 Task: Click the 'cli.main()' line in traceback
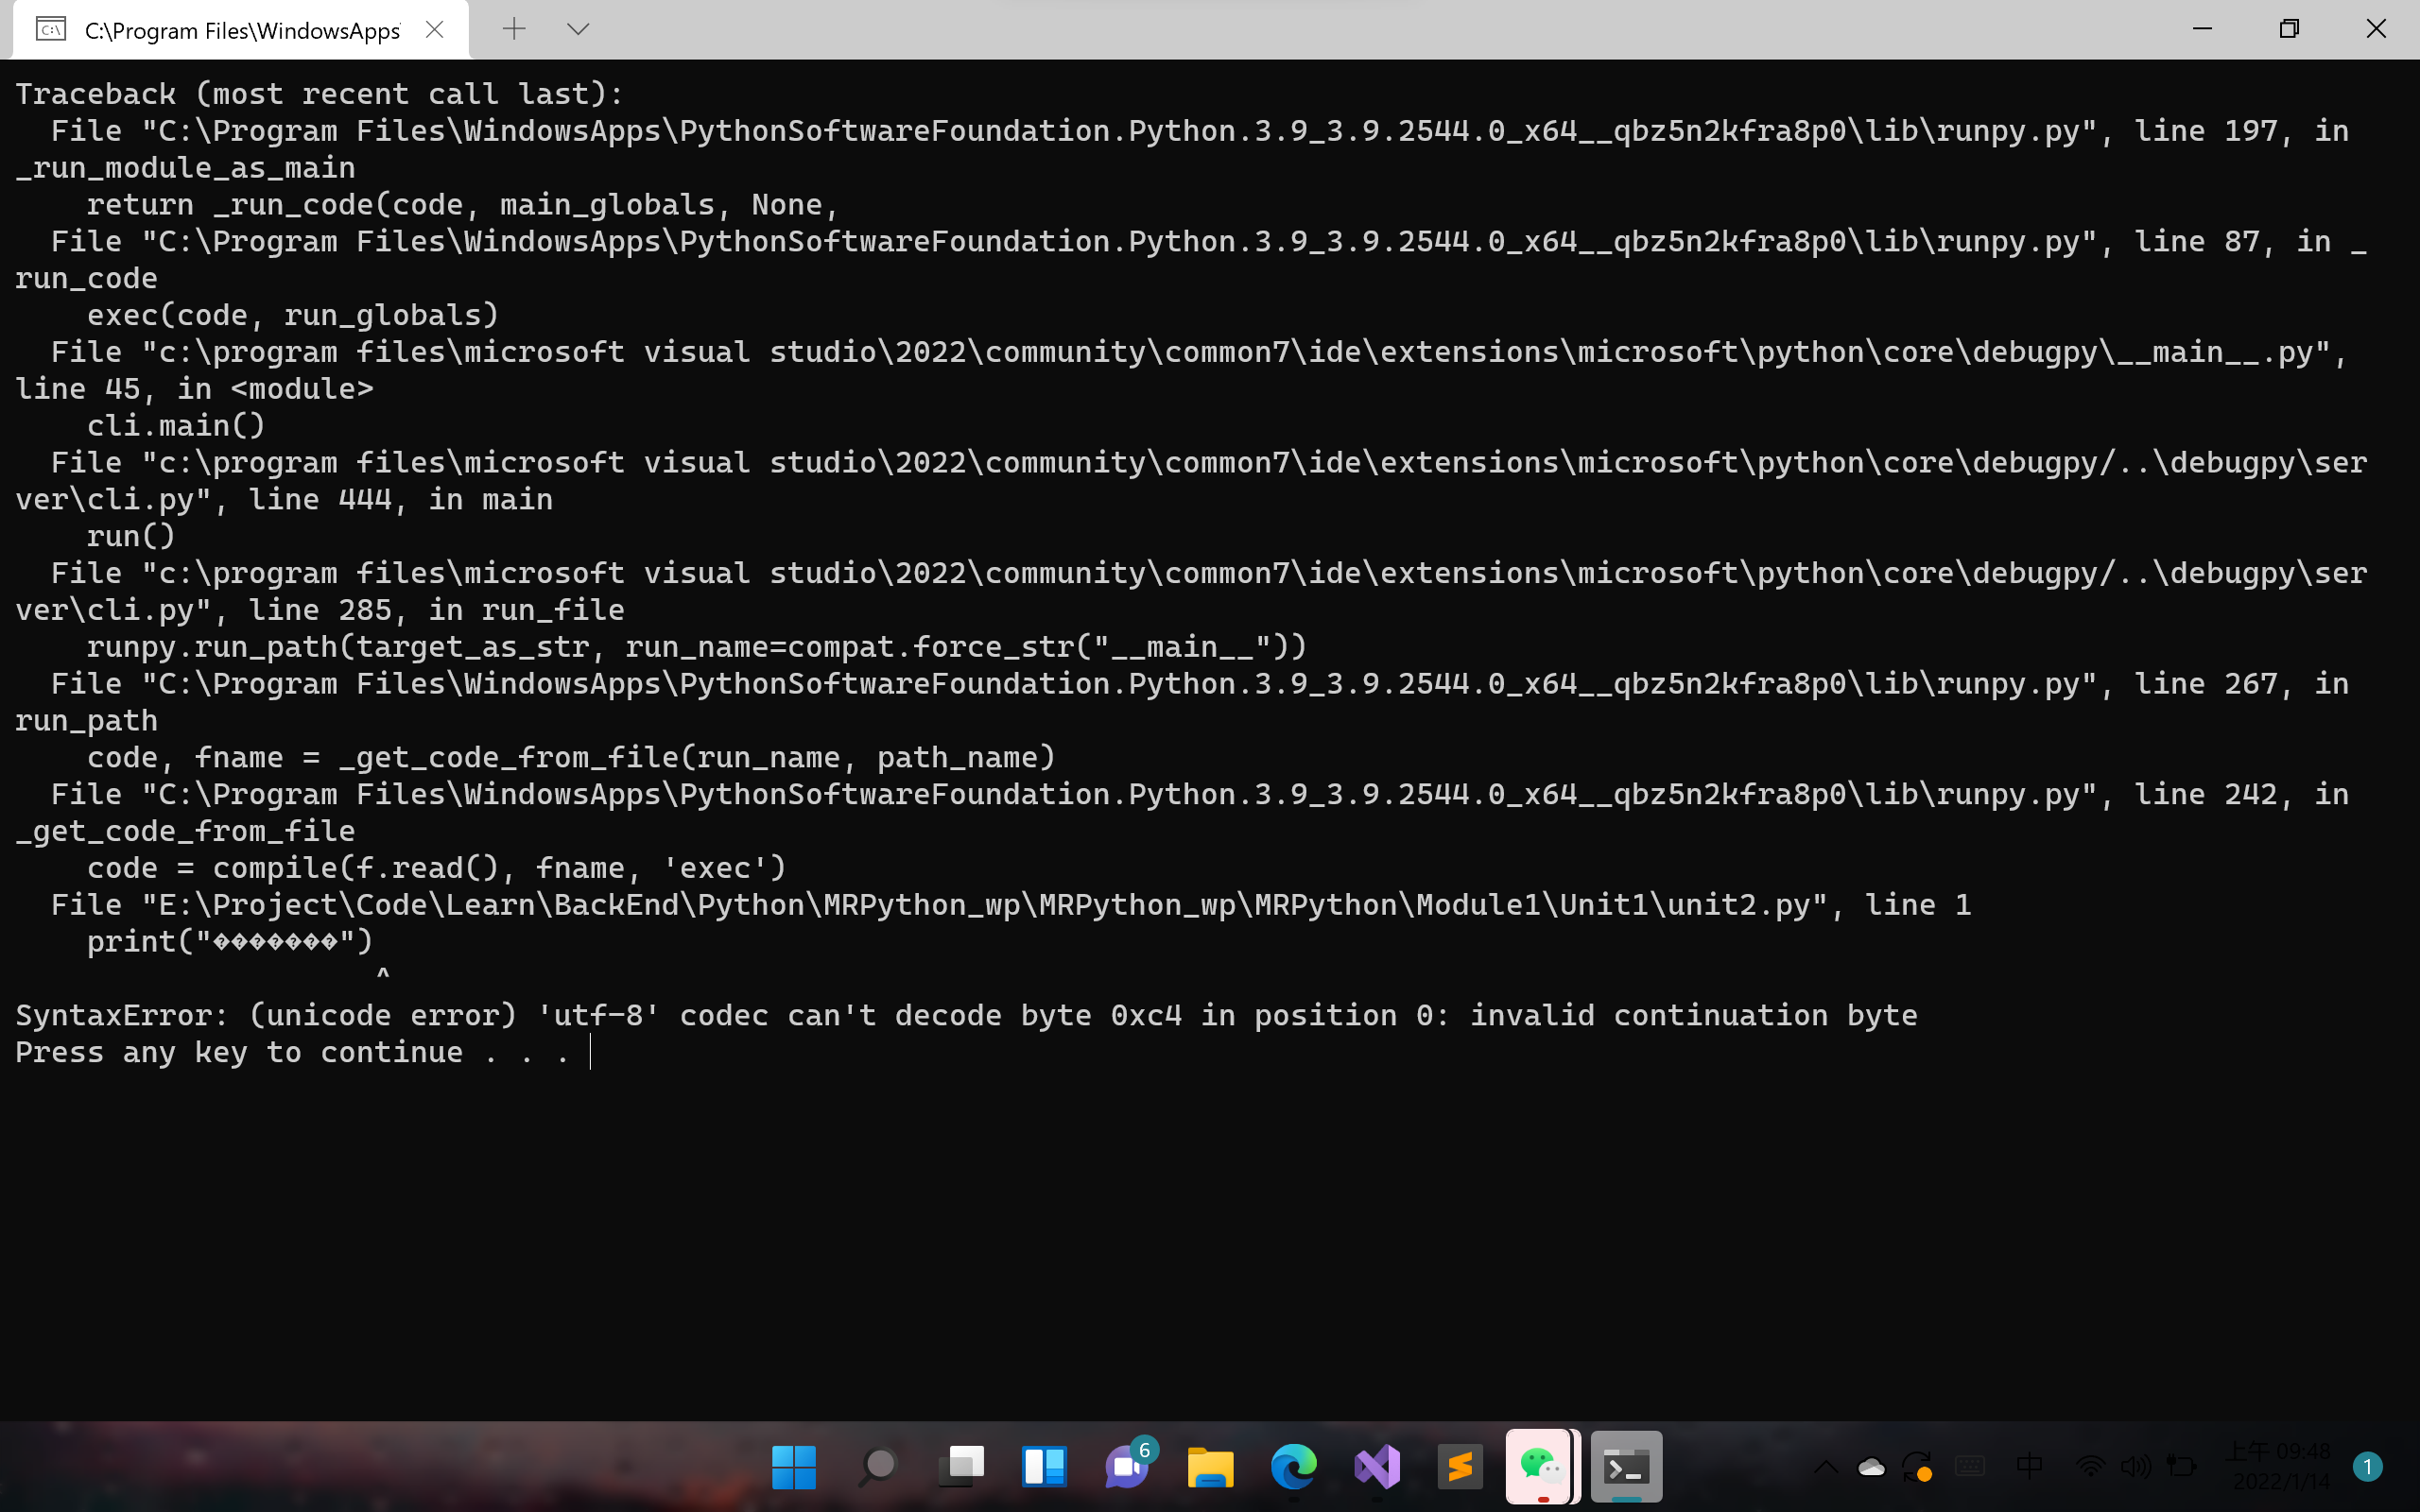(x=176, y=426)
